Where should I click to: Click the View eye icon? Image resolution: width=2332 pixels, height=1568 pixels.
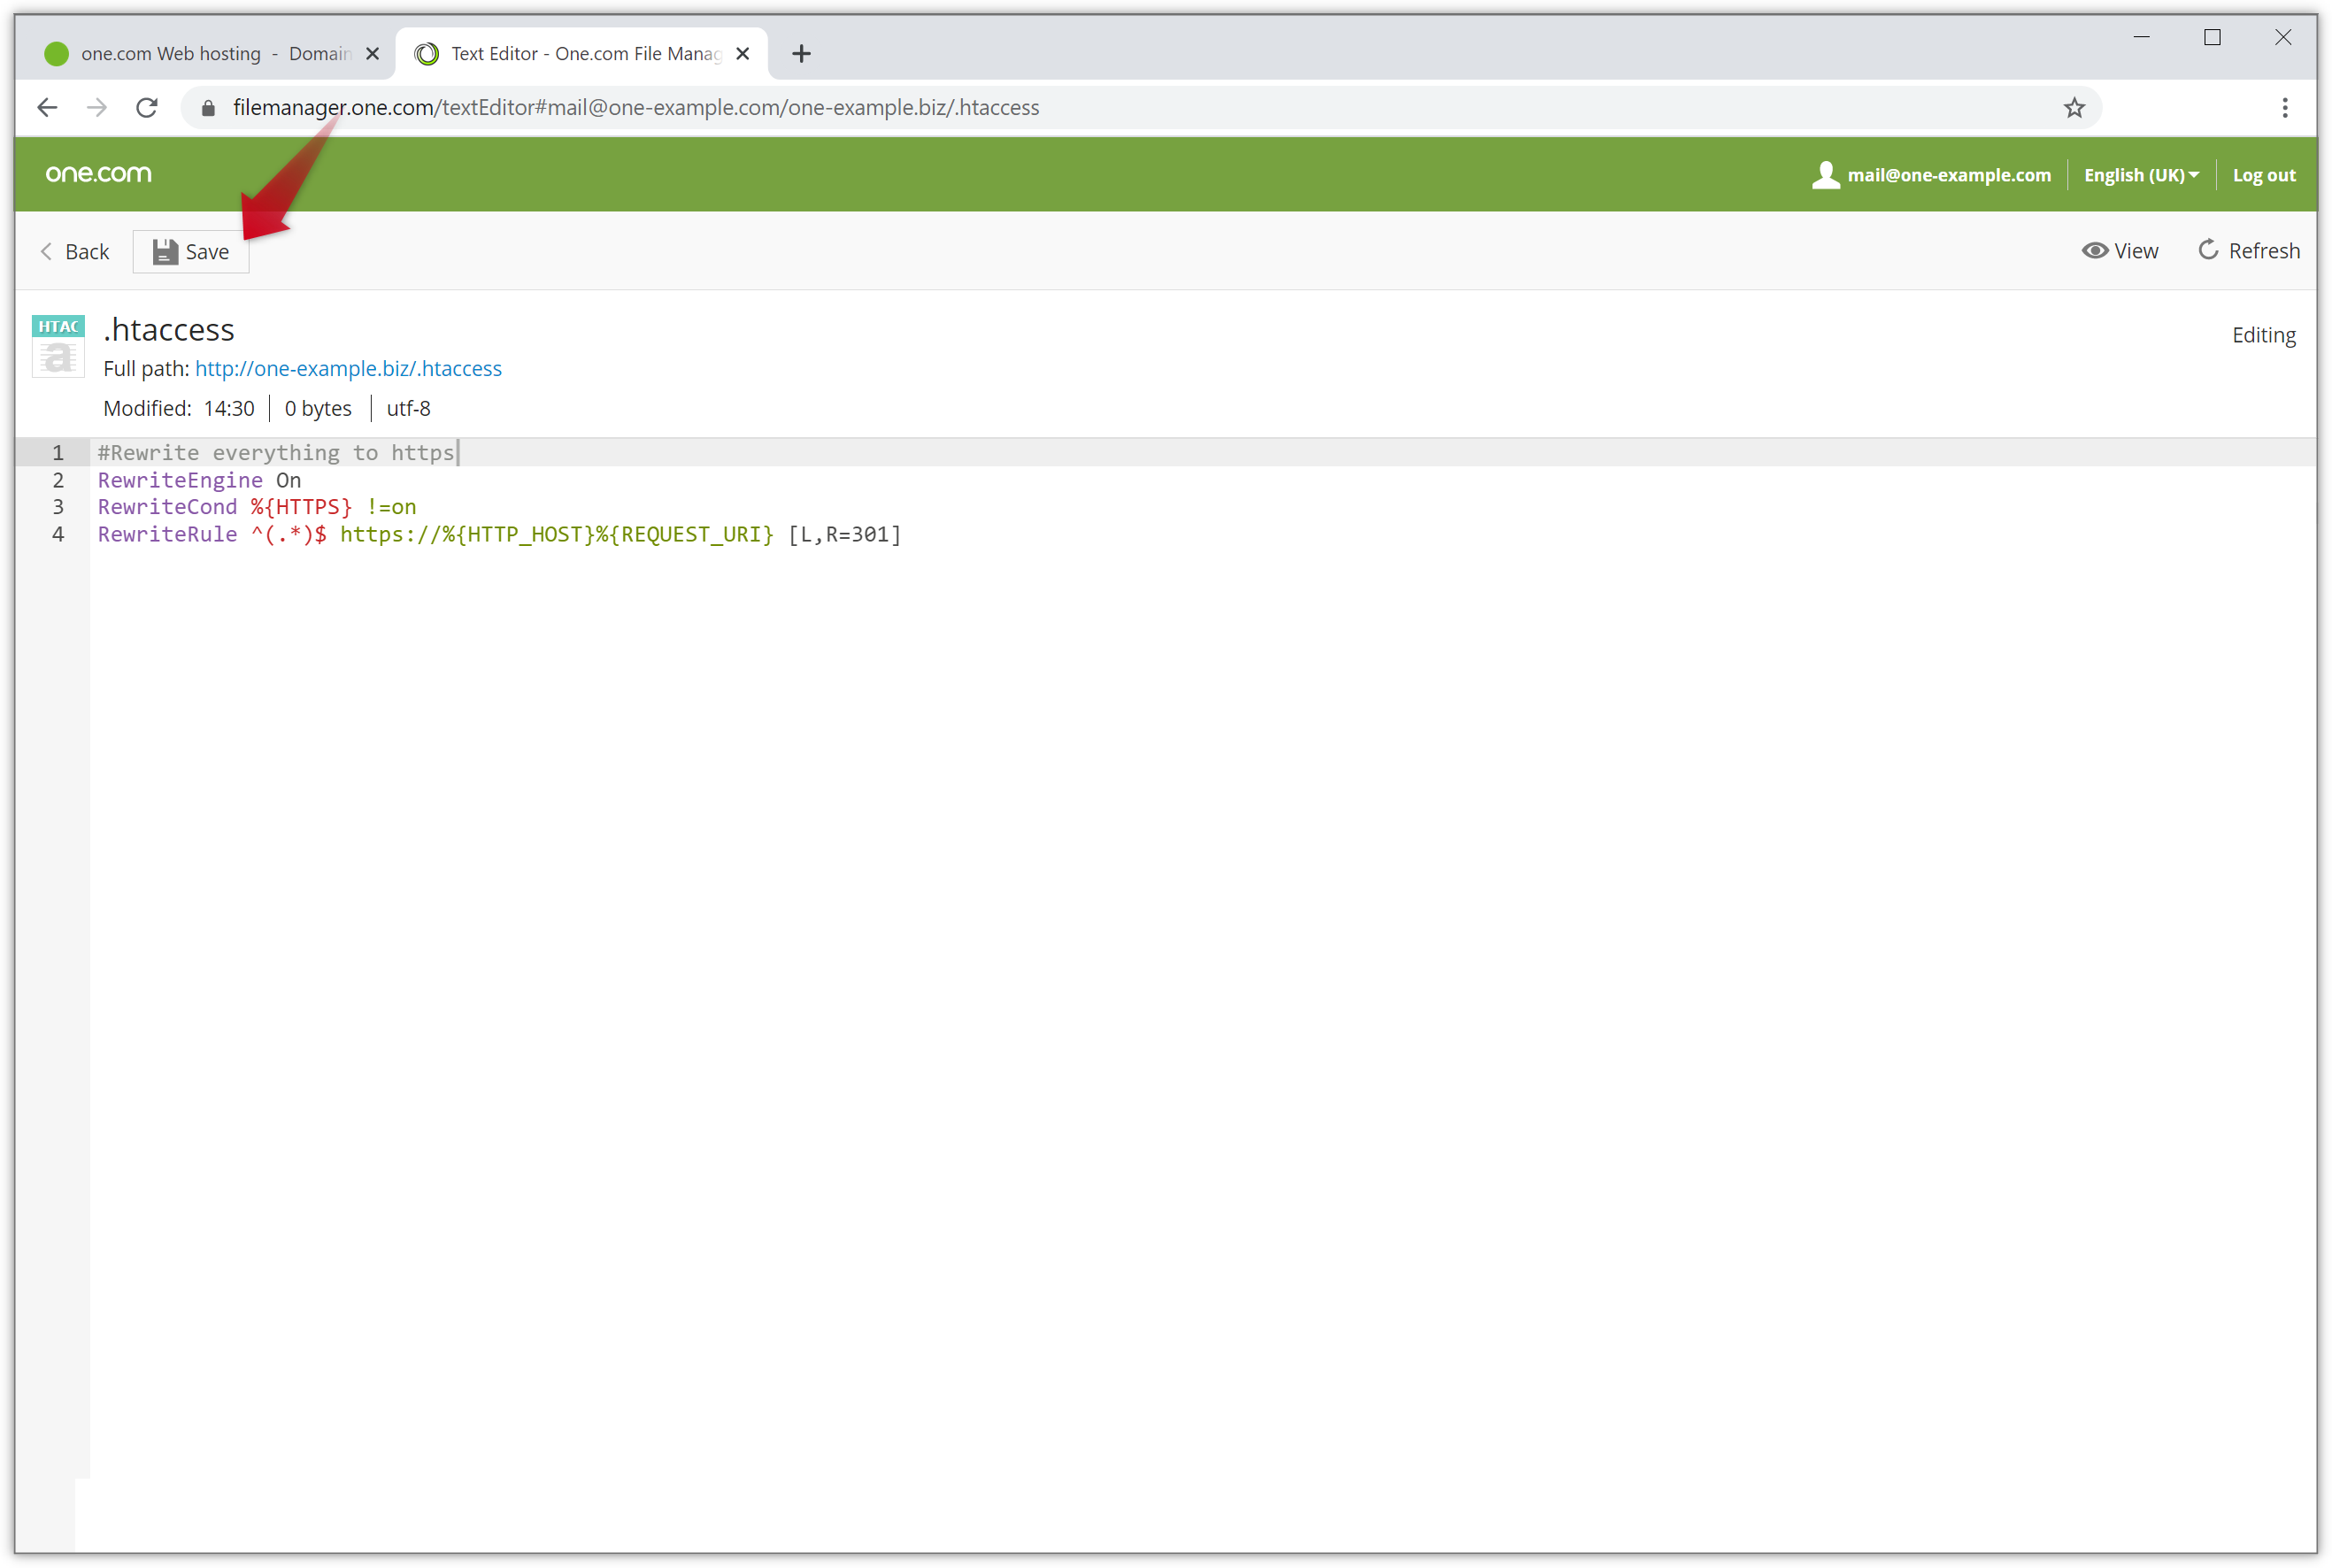(2094, 250)
